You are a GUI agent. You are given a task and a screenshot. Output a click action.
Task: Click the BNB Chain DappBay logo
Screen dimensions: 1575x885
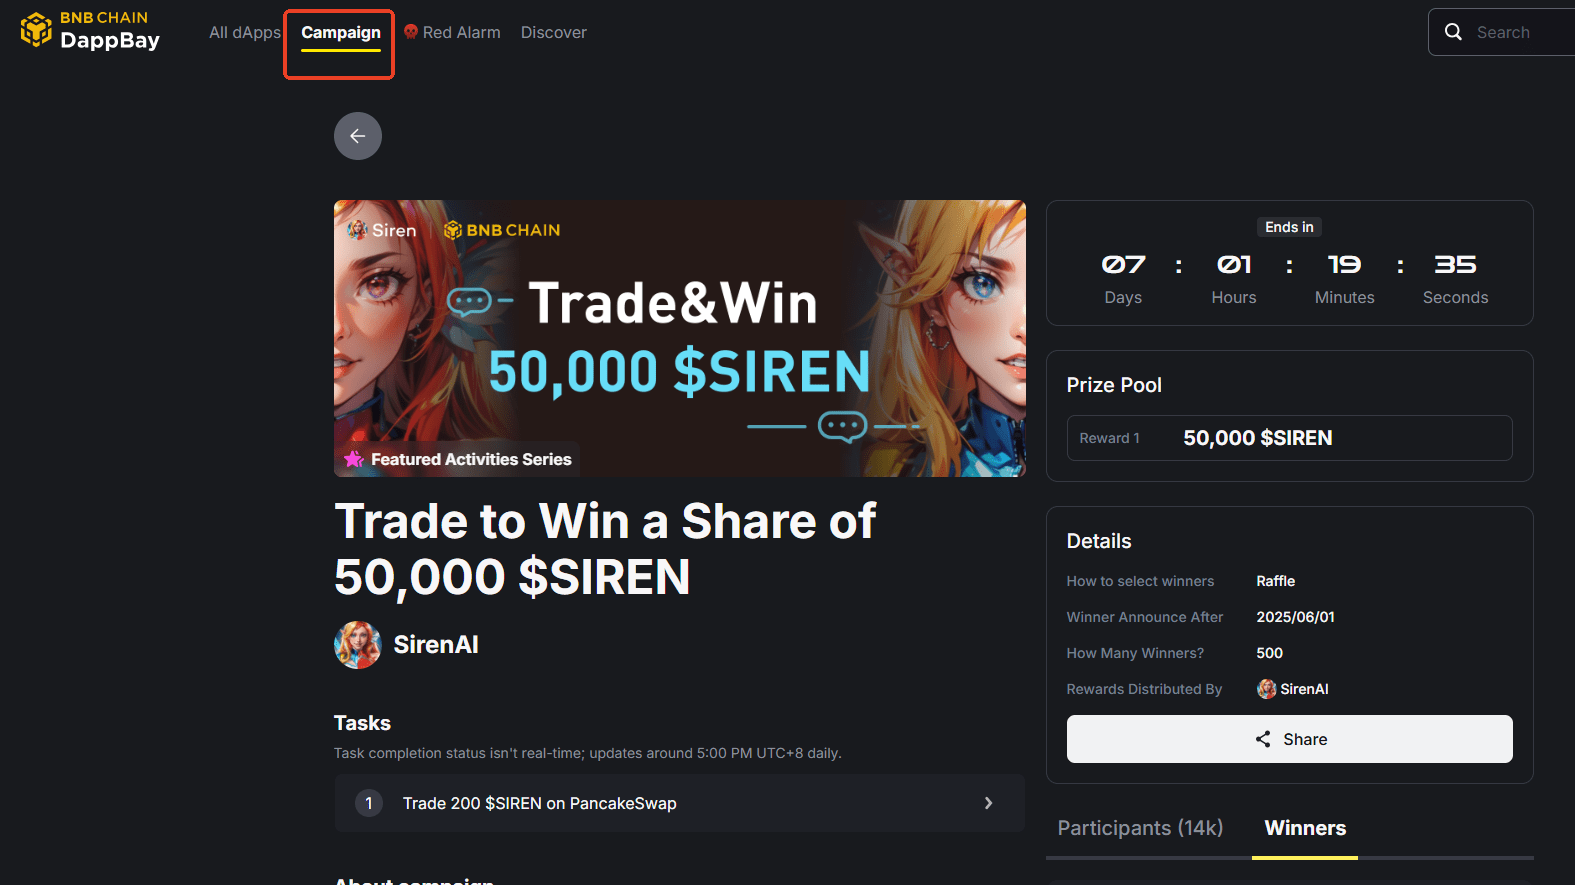(90, 31)
